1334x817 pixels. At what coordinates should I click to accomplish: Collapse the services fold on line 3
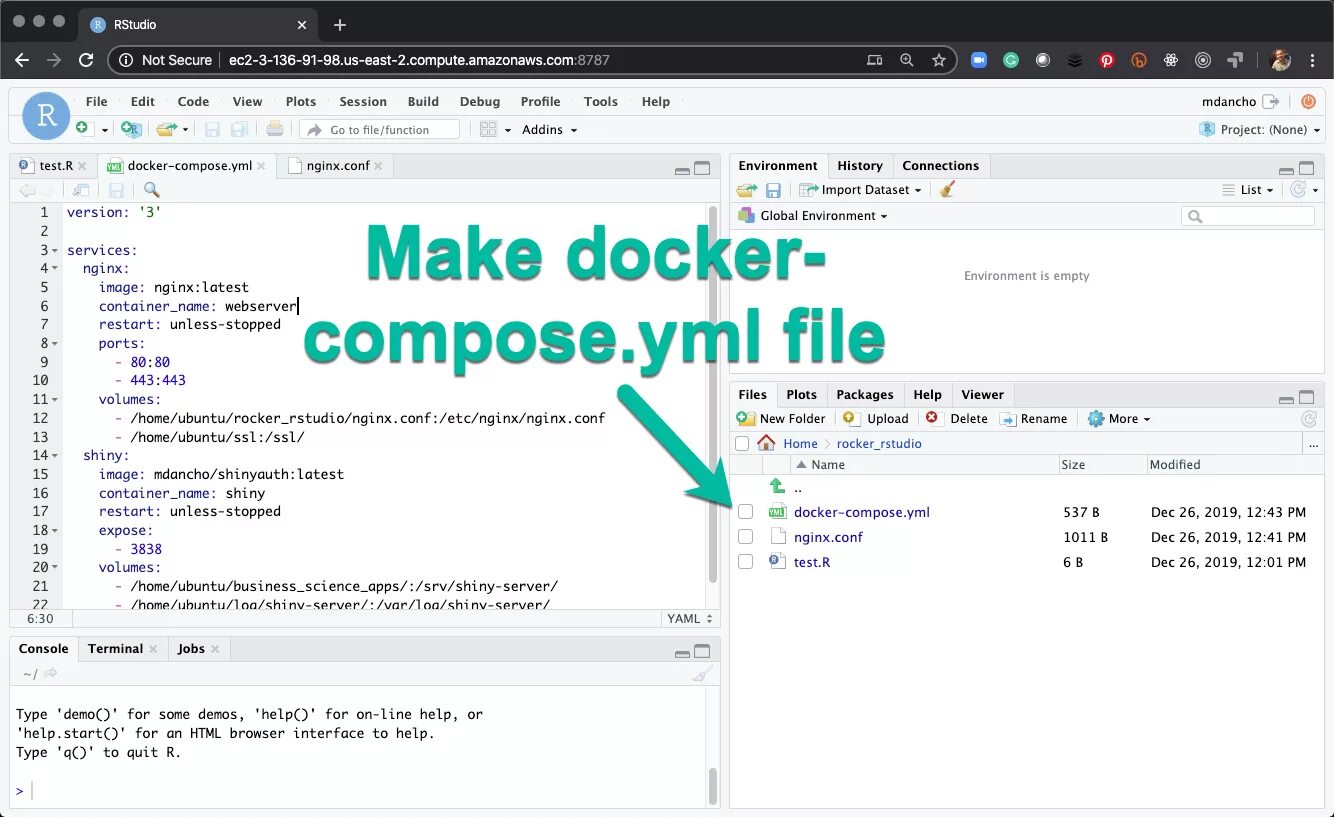55,250
